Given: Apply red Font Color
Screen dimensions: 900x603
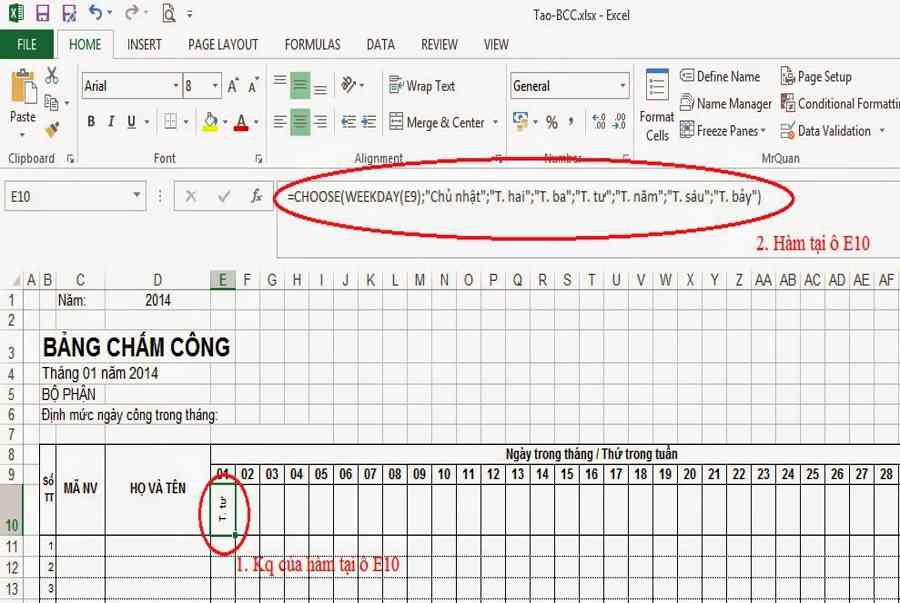Looking at the screenshot, I should (x=241, y=122).
